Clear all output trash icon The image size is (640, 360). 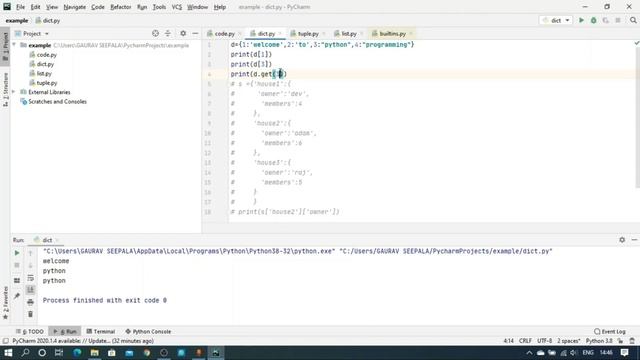(x=31, y=314)
